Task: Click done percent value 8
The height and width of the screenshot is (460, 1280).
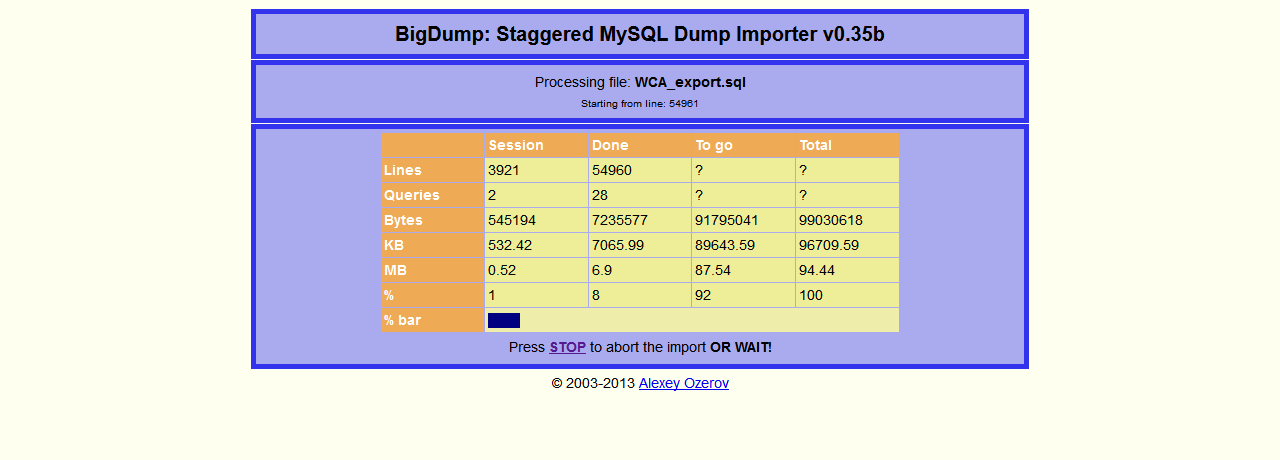Action: click(596, 295)
